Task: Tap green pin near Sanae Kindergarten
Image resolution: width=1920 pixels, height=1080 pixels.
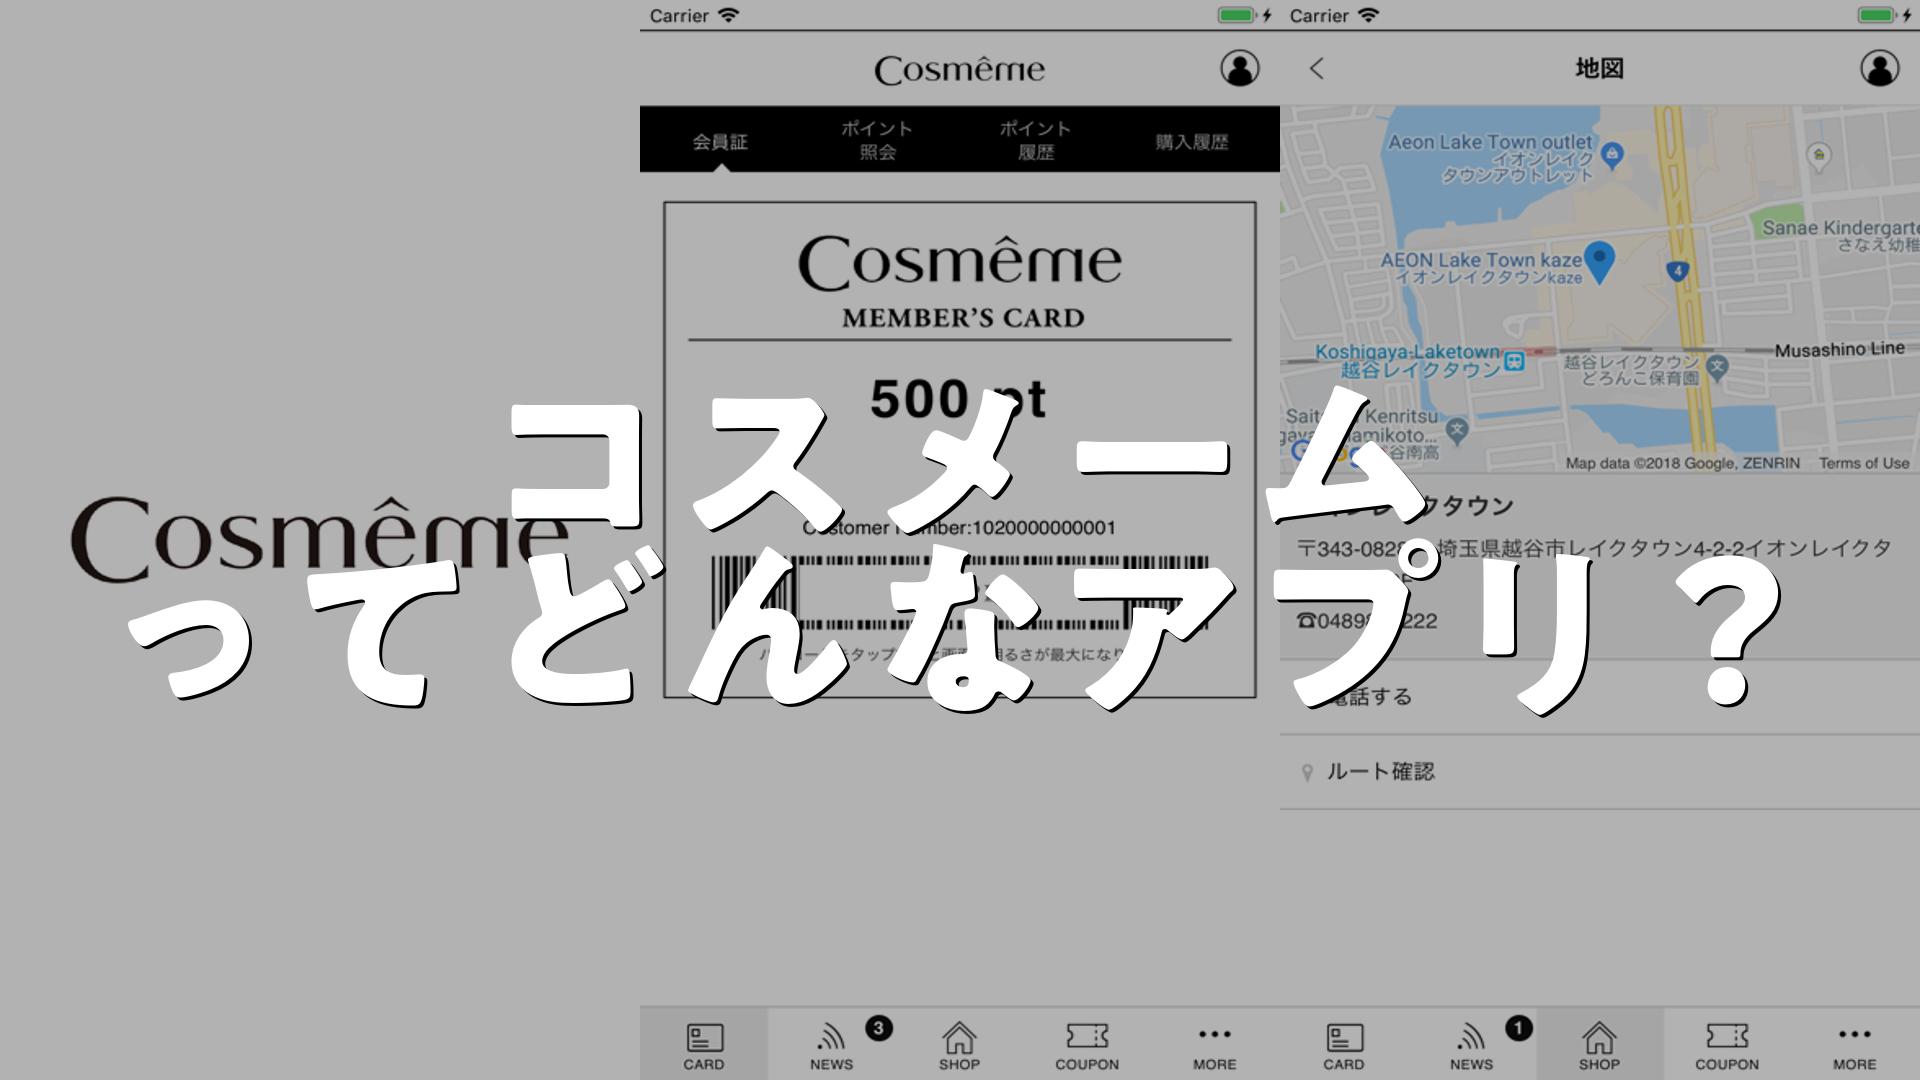Action: pos(1818,155)
